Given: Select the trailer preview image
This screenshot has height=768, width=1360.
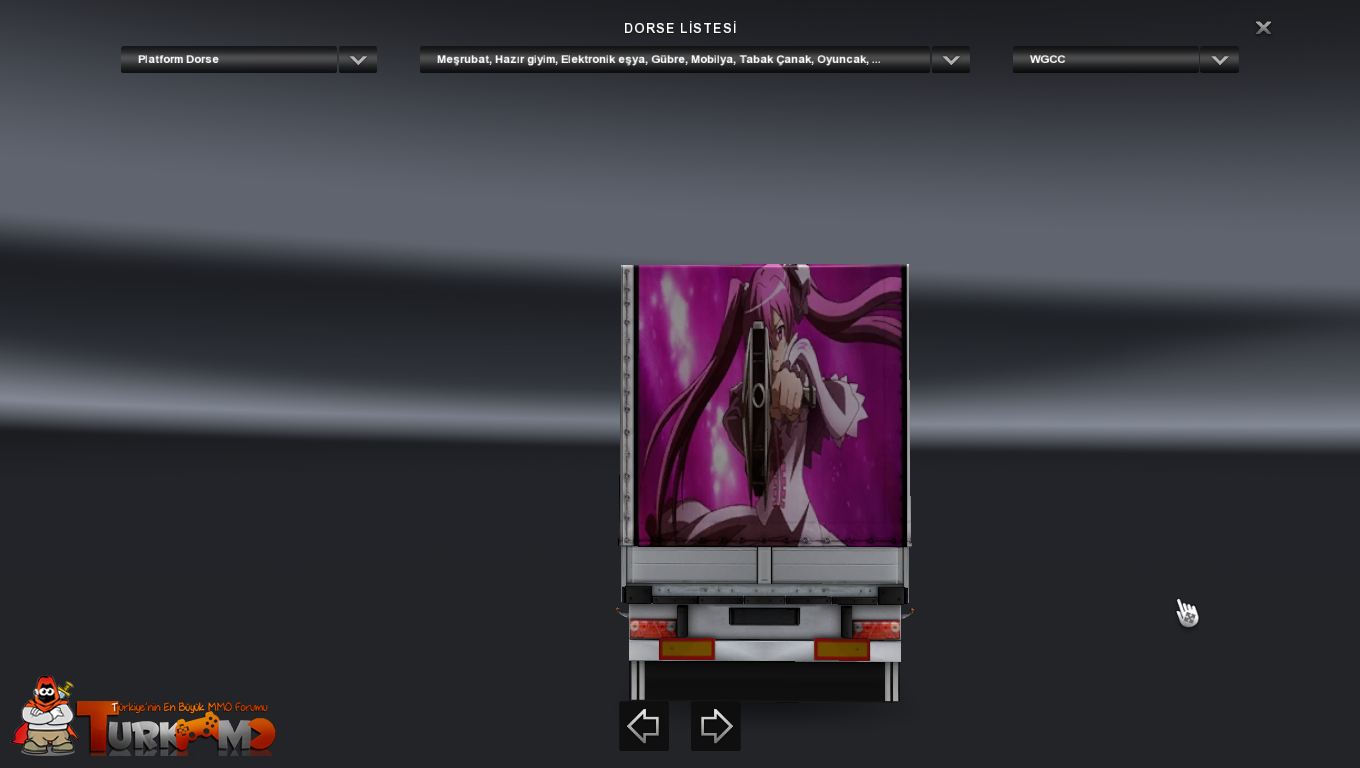Looking at the screenshot, I should (x=765, y=482).
